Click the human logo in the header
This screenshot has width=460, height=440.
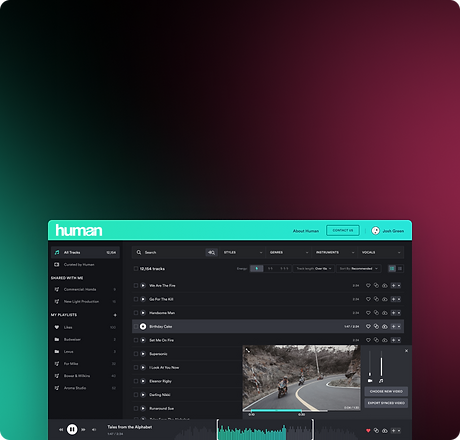(x=79, y=230)
